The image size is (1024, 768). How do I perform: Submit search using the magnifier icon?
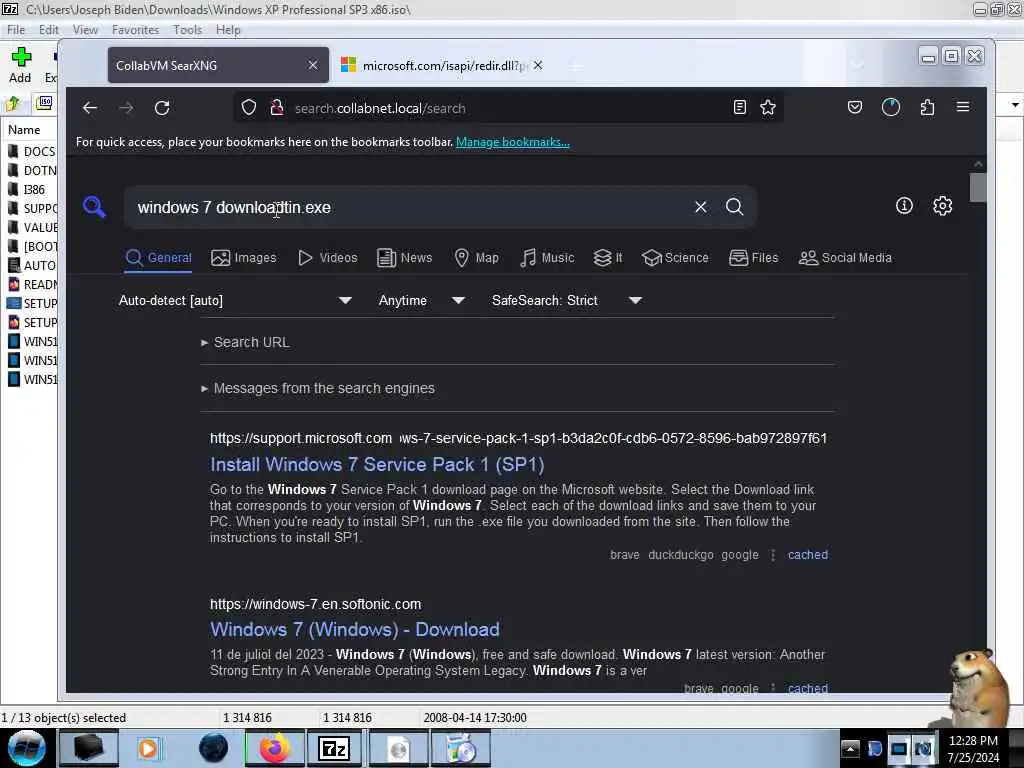pyautogui.click(x=735, y=207)
